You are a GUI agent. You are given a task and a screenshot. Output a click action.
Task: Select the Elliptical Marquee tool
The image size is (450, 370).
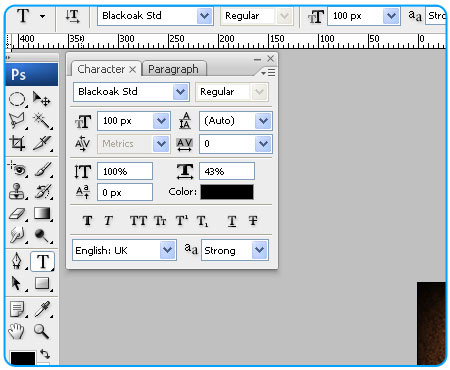click(x=17, y=99)
